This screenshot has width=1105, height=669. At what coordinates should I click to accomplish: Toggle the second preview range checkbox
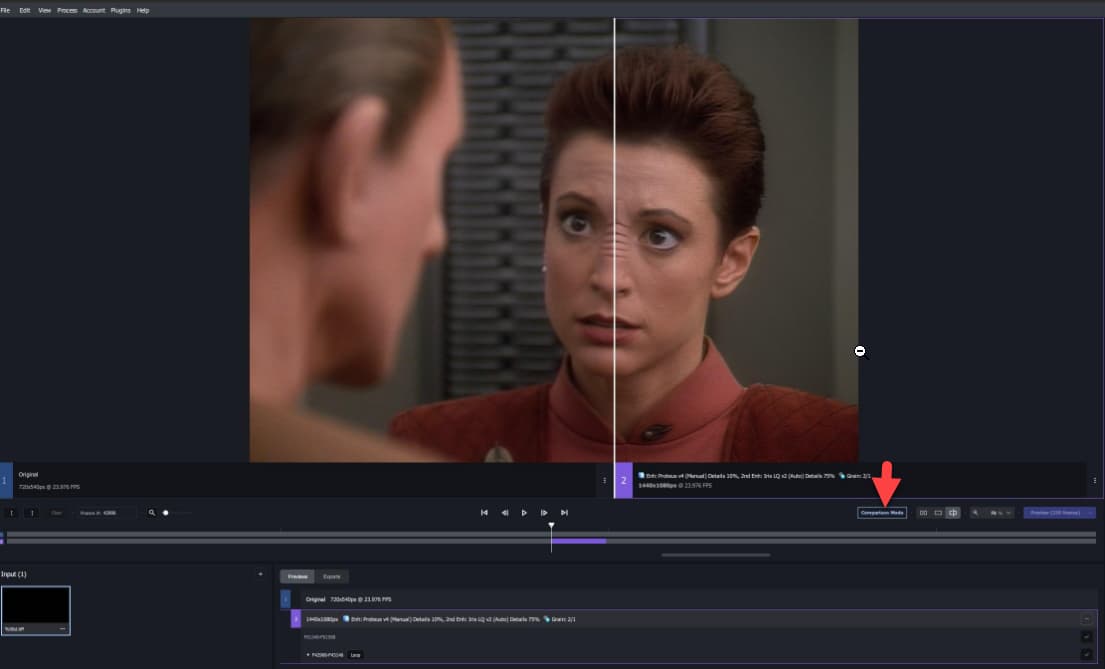1086,655
